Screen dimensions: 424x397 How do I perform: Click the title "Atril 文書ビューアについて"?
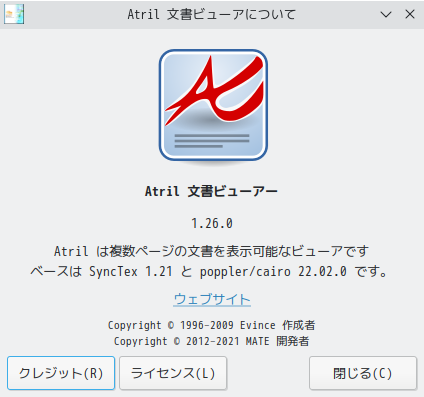212,14
